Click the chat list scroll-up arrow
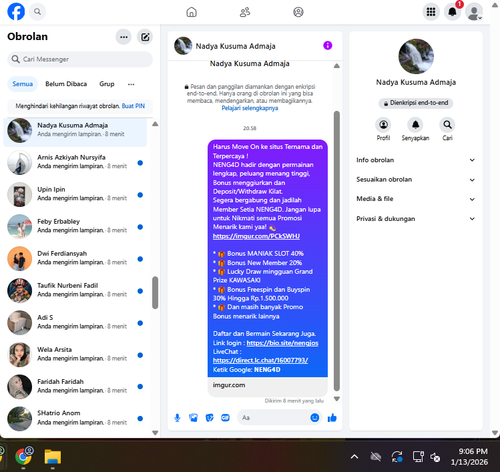Screen dimensions: 500x472 click(x=155, y=124)
